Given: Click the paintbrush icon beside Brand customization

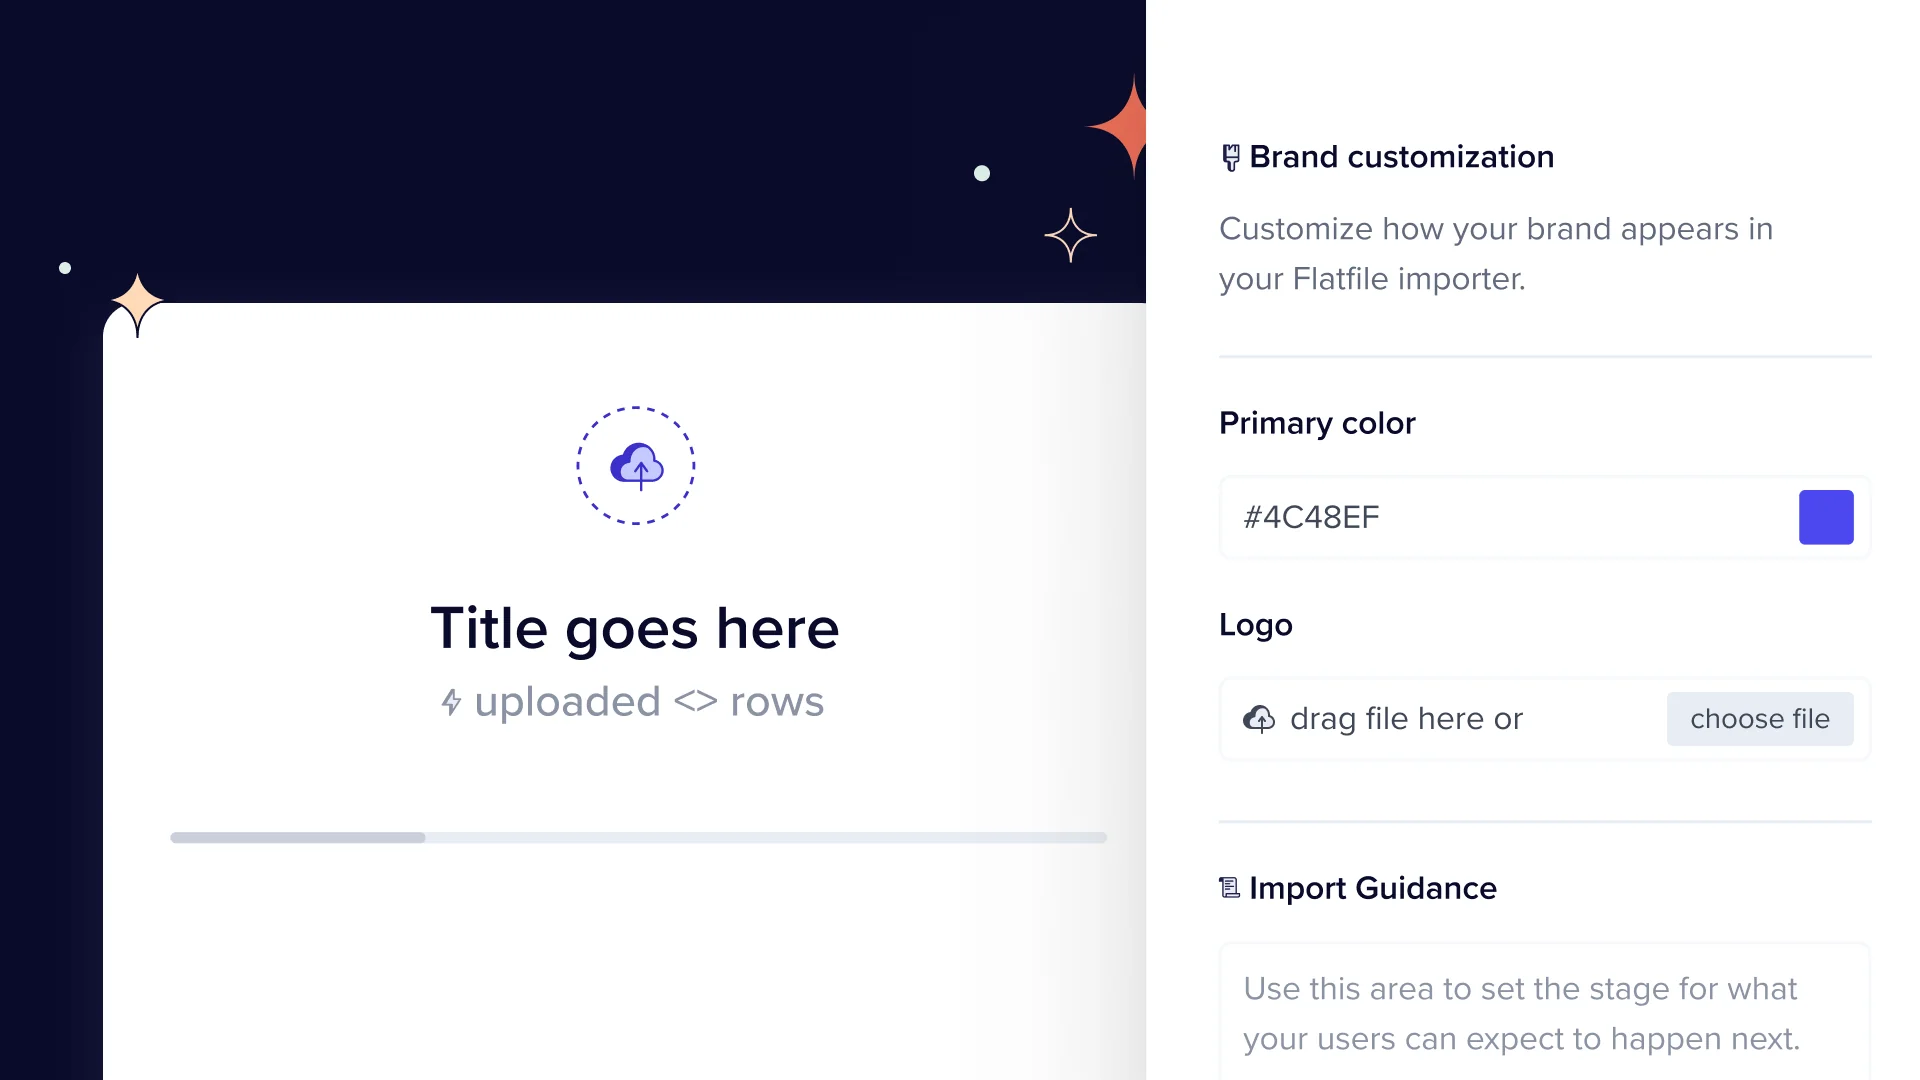Looking at the screenshot, I should [x=1231, y=157].
